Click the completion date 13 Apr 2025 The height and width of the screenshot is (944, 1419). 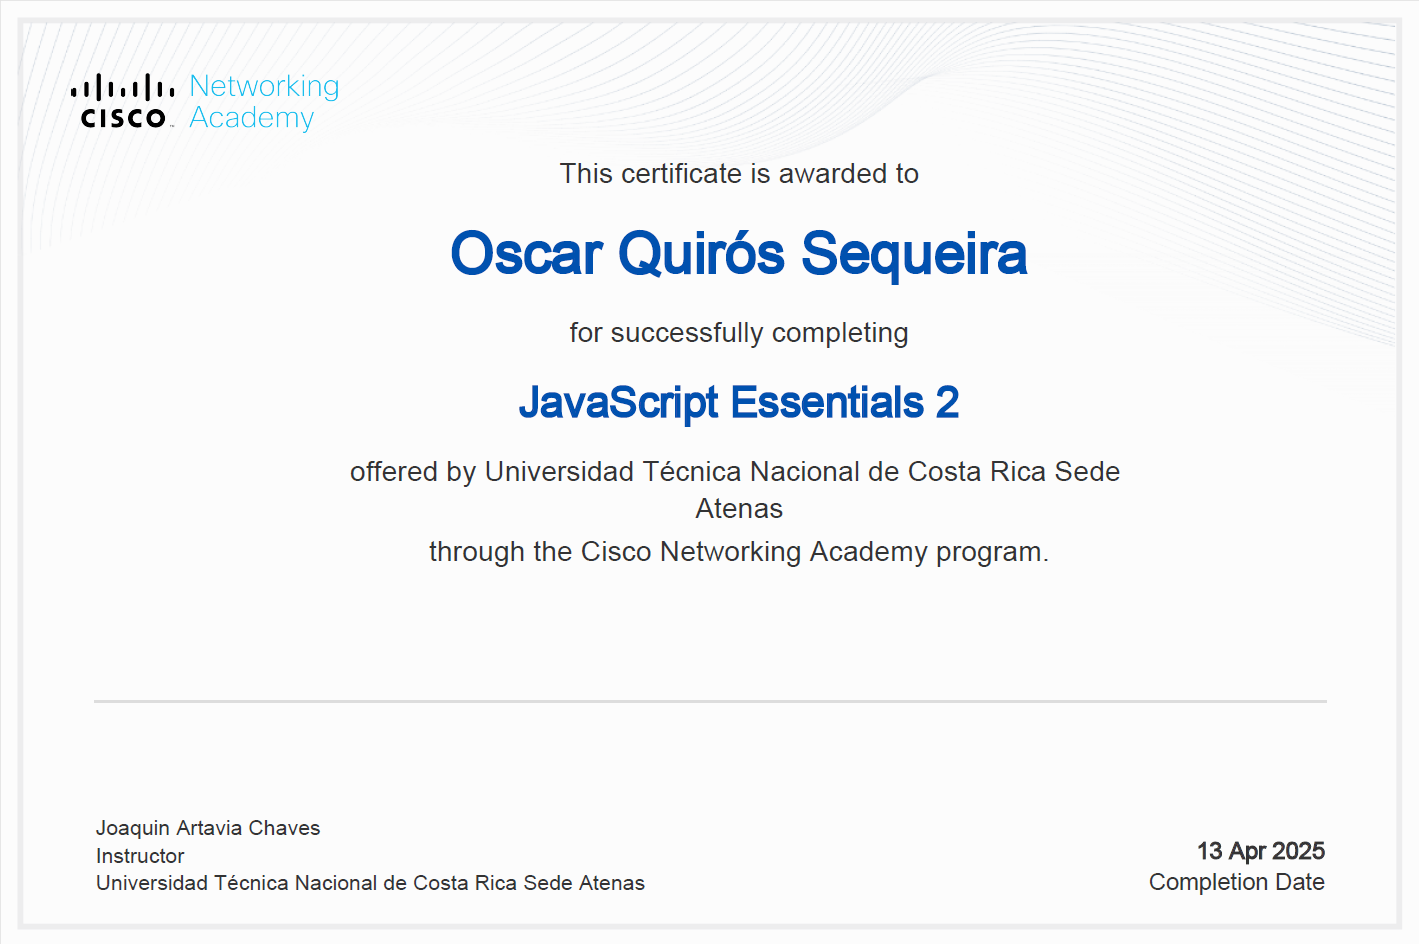pyautogui.click(x=1261, y=851)
